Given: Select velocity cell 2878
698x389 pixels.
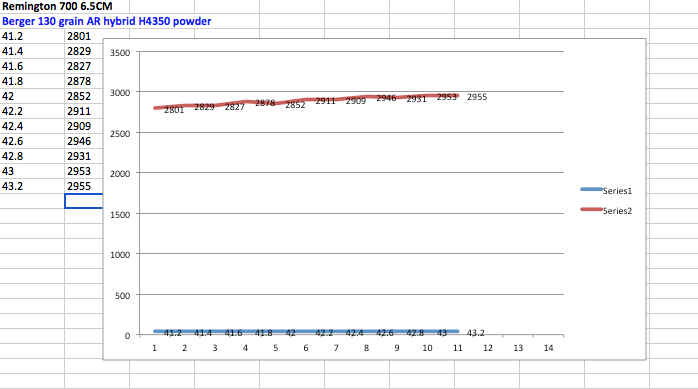Looking at the screenshot, I should 84,81.
